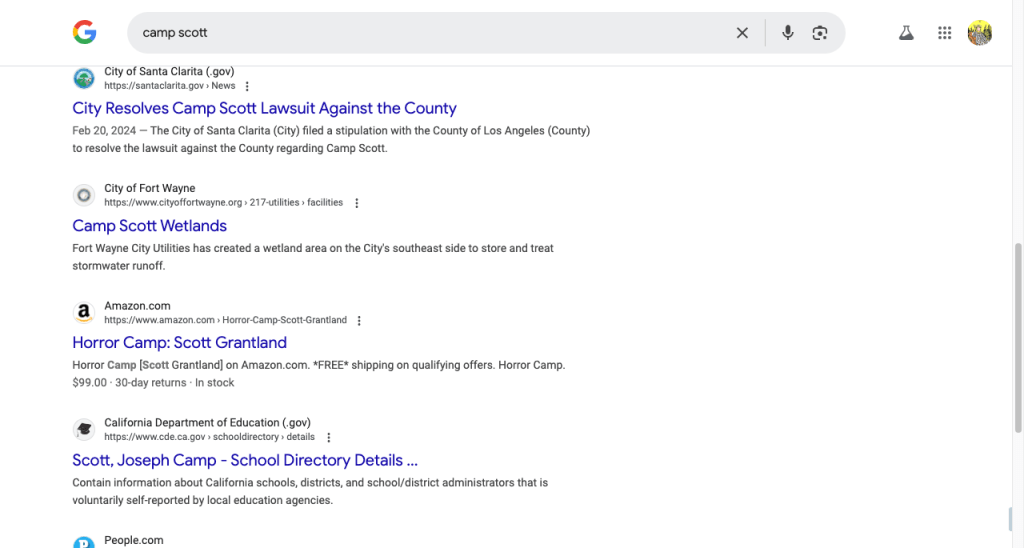Screen dimensions: 1024x548
Task: Open more options for cde.ca.gov result
Action: tap(329, 438)
